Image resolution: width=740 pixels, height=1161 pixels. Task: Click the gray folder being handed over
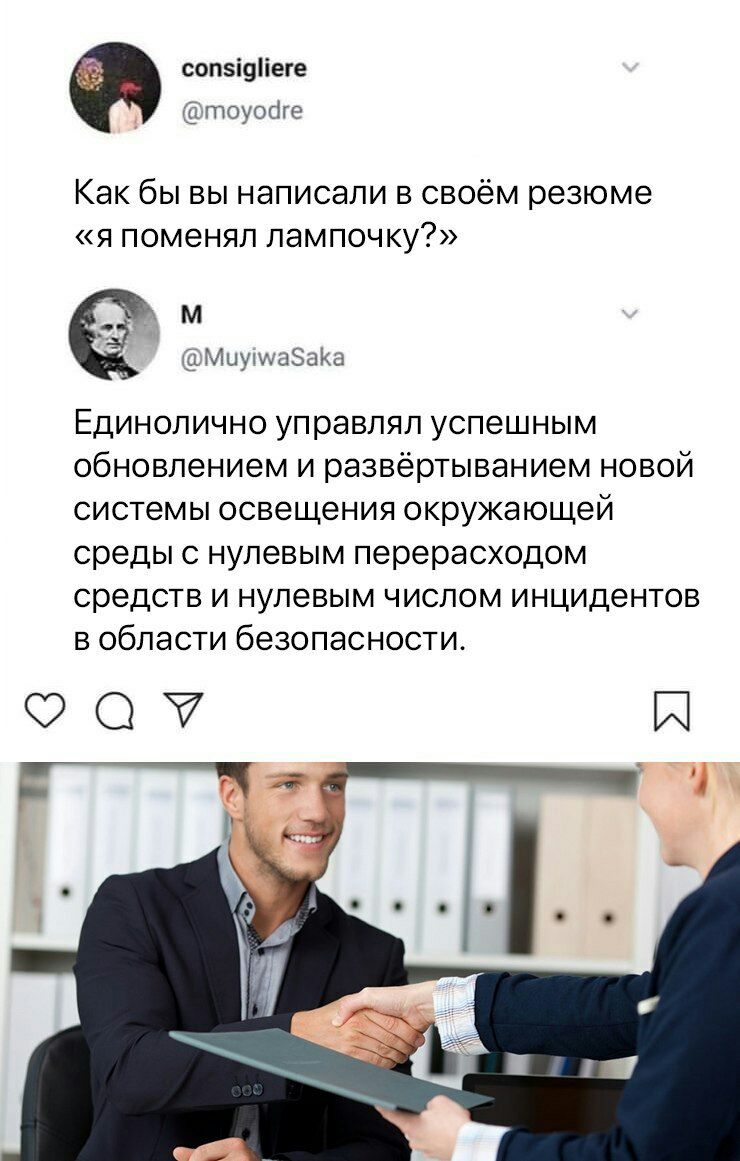(330, 1069)
